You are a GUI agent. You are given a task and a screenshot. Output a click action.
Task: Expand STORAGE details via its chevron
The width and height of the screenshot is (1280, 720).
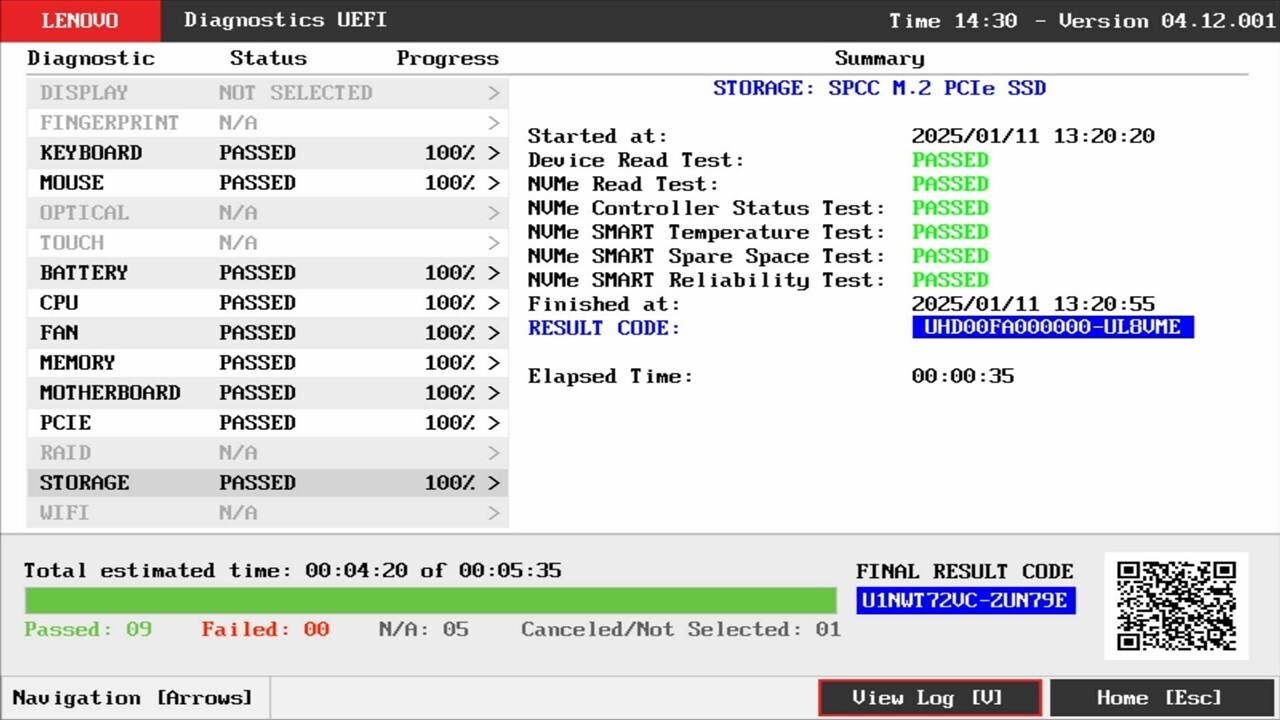494,483
